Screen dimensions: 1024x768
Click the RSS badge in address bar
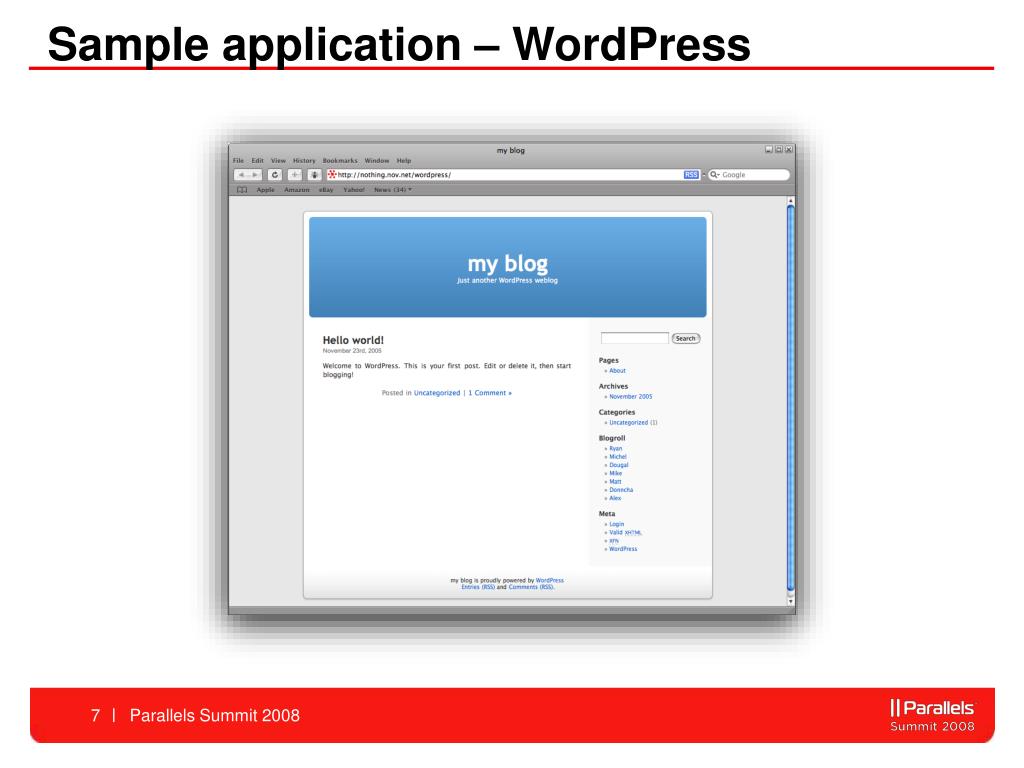691,175
